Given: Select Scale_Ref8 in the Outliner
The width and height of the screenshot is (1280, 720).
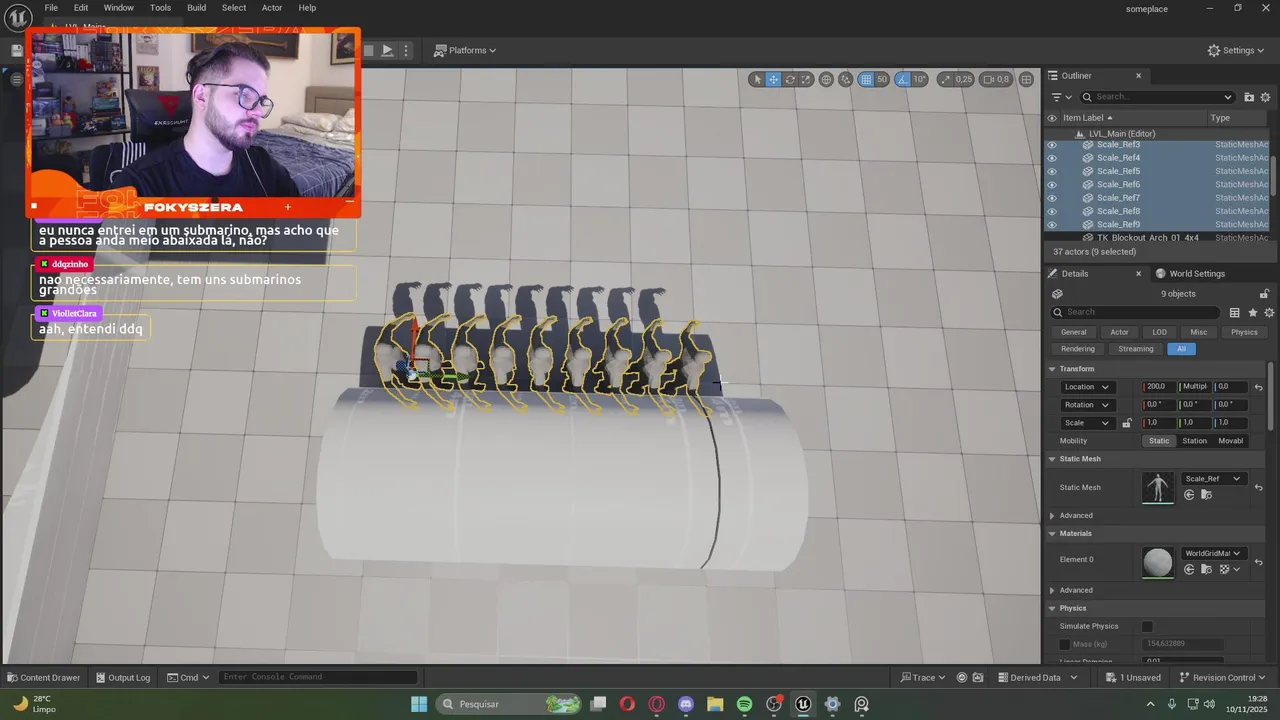Looking at the screenshot, I should (x=1118, y=211).
